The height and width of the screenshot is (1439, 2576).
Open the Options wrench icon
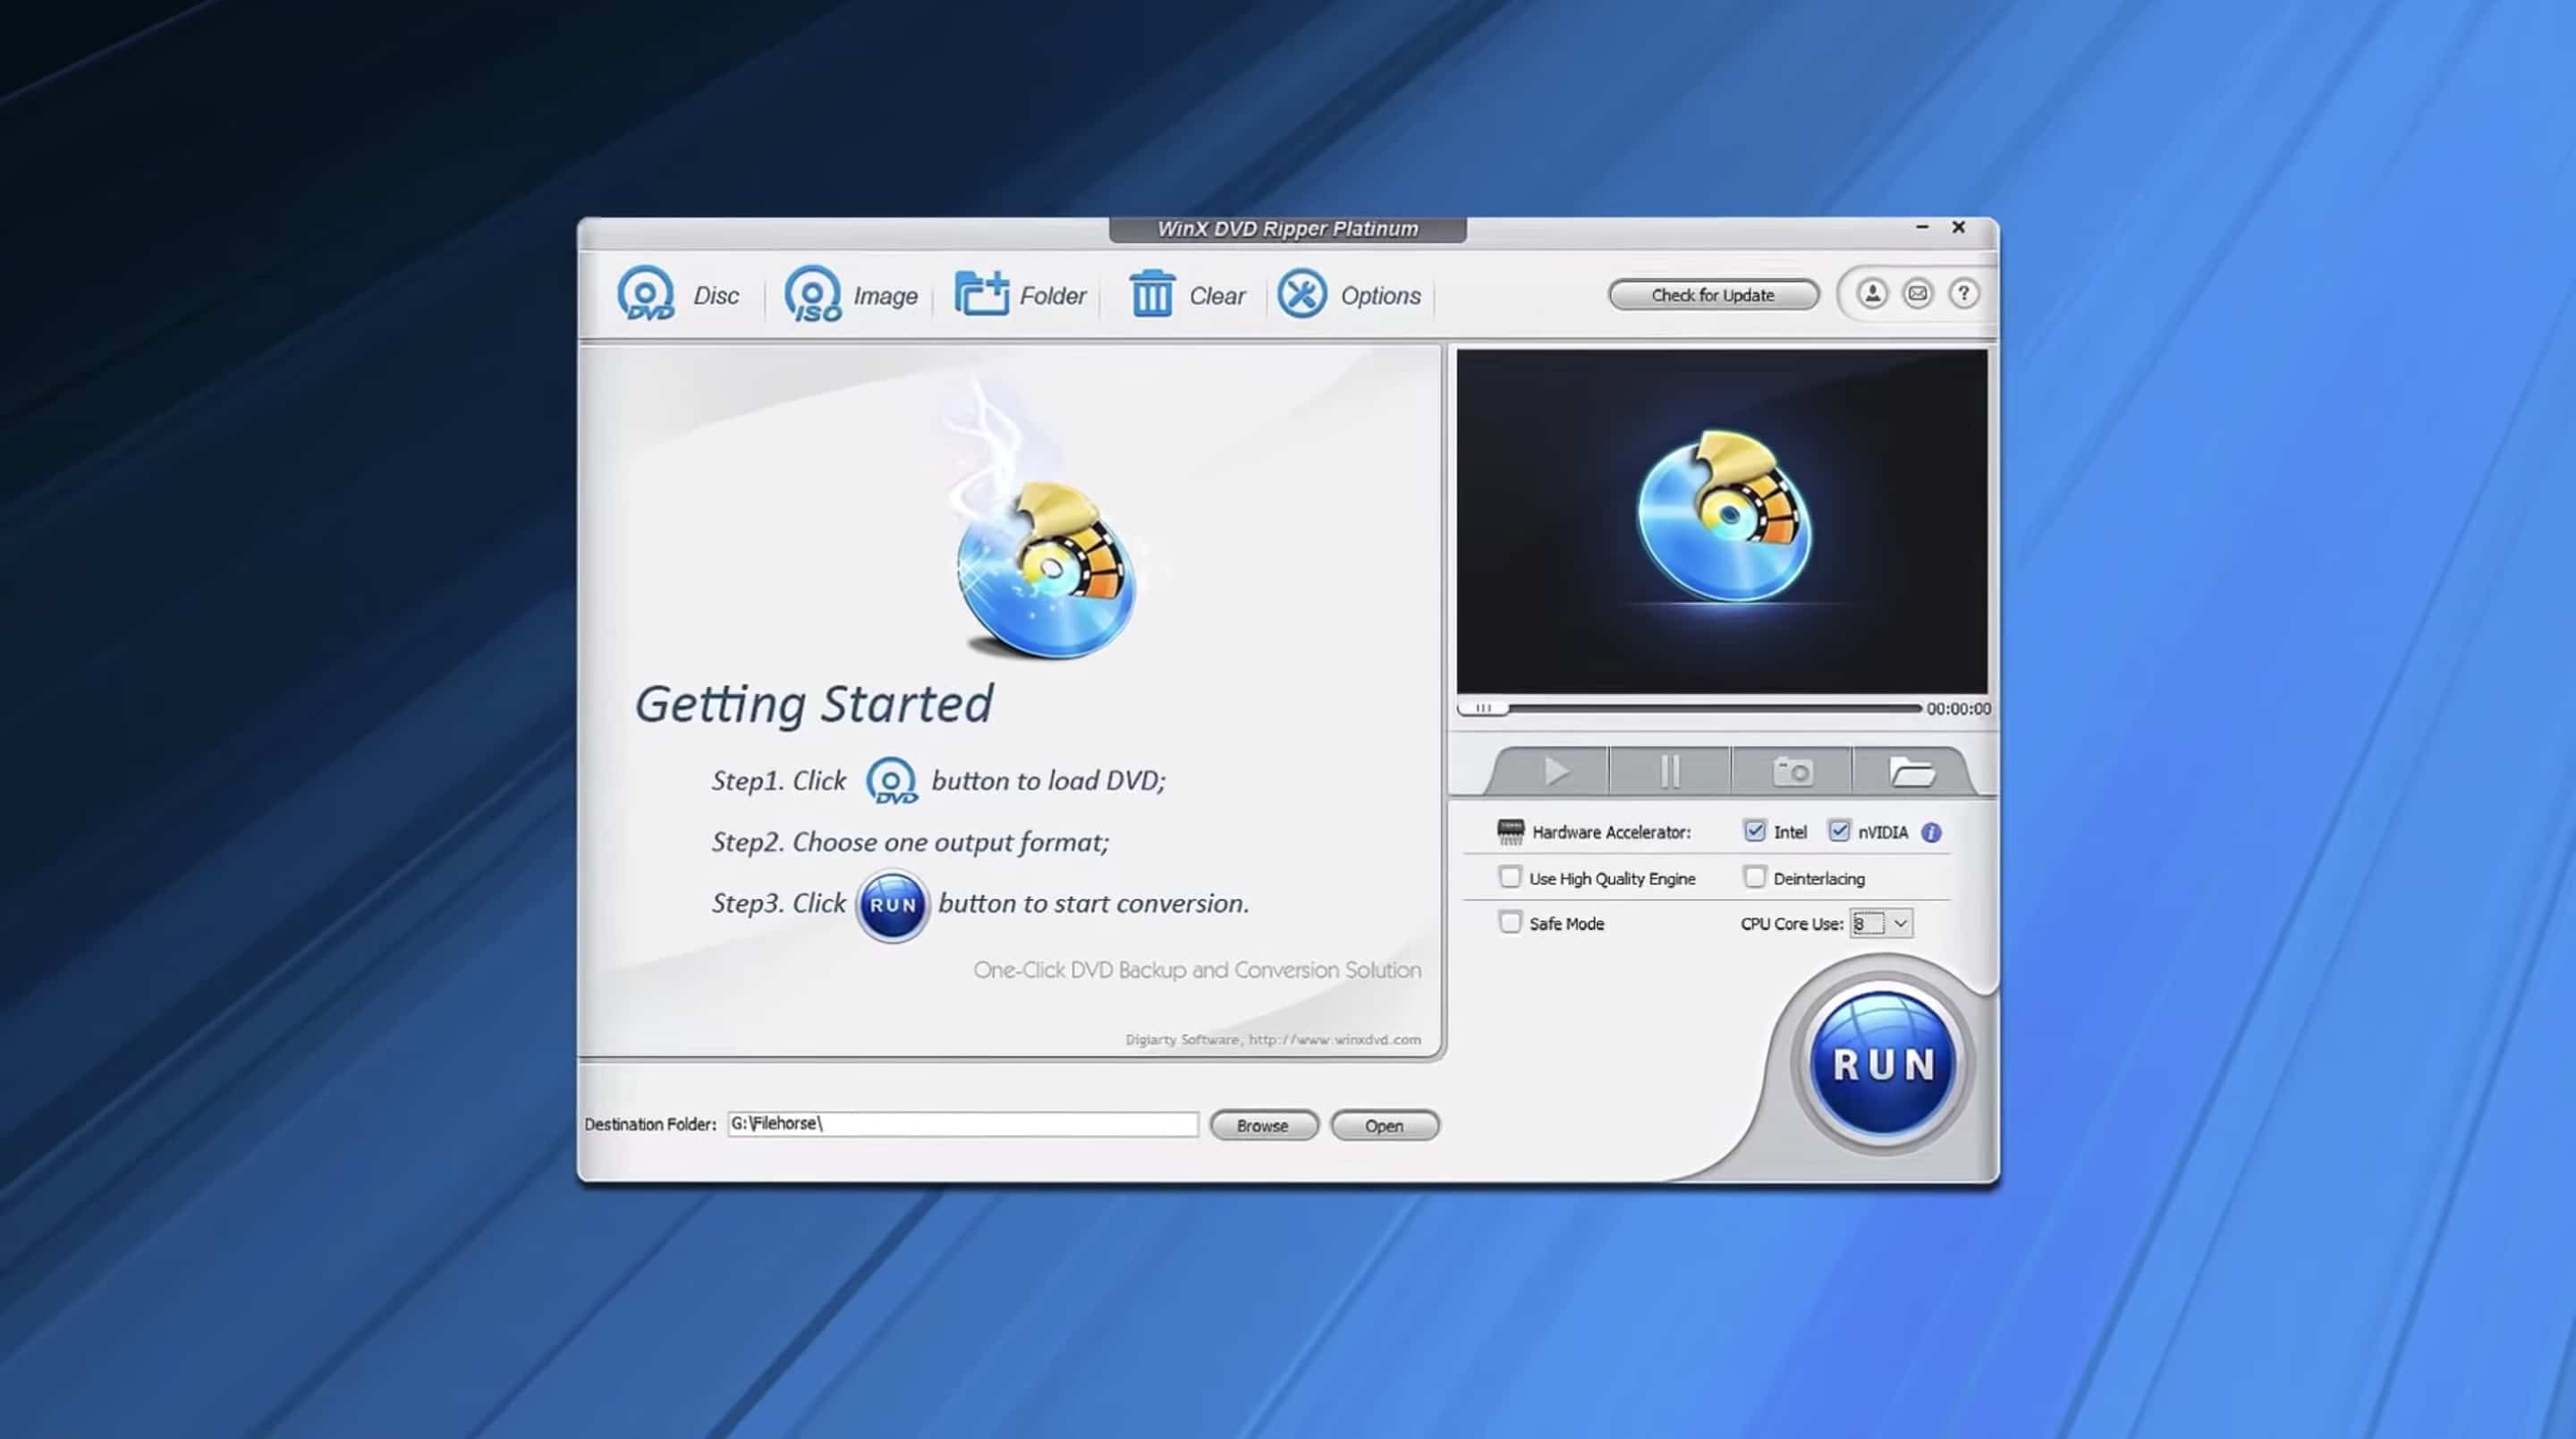(x=1302, y=294)
